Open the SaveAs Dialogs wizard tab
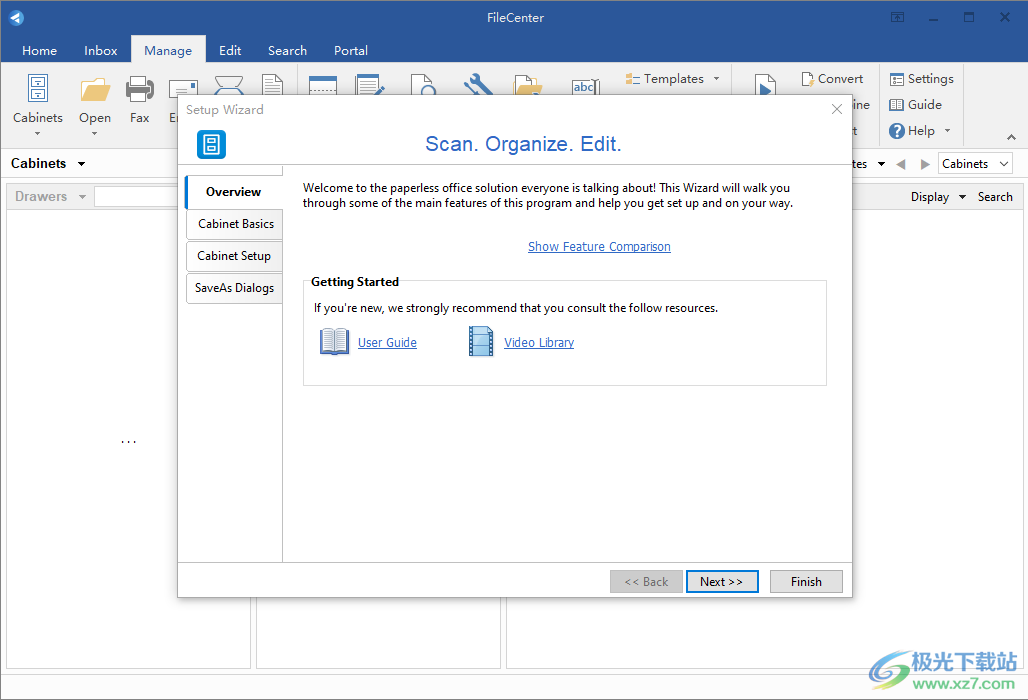Viewport: 1028px width, 700px height. tap(235, 288)
